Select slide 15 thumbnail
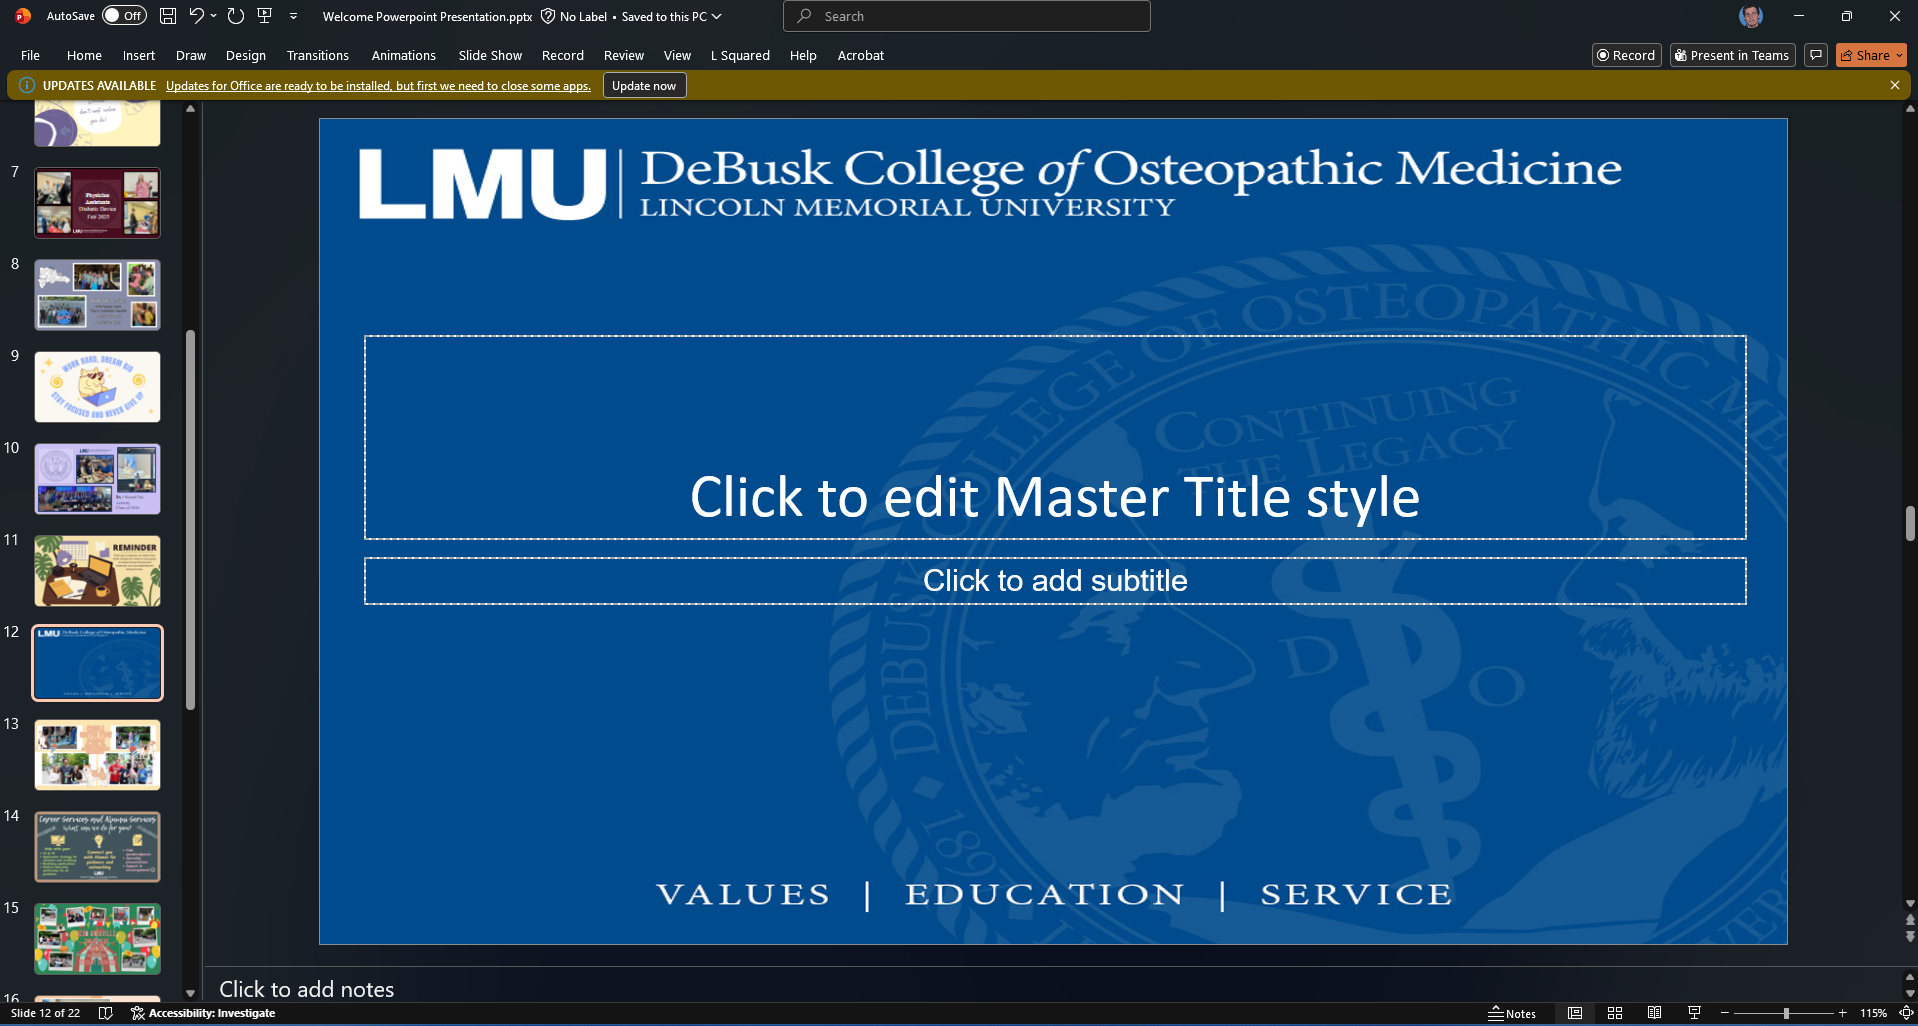Image resolution: width=1918 pixels, height=1026 pixels. click(x=97, y=939)
